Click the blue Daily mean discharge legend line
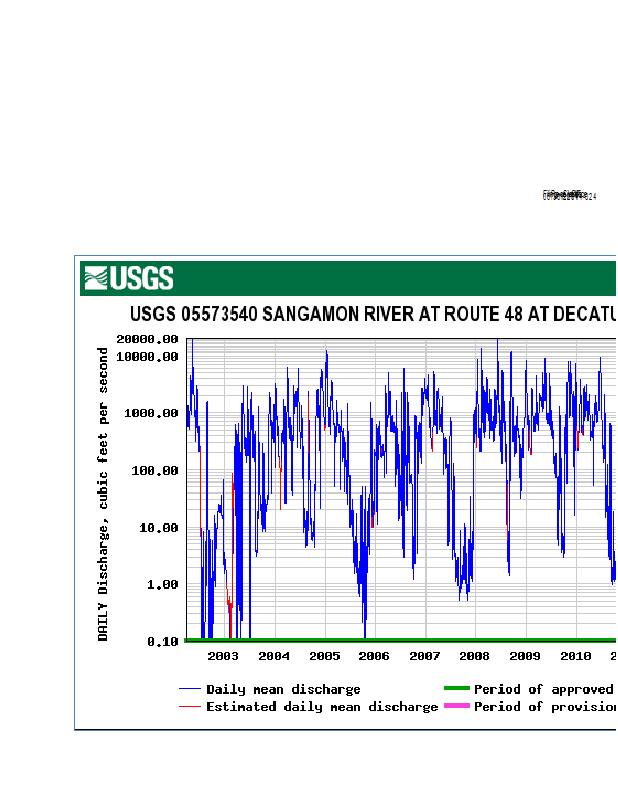Image resolution: width=618 pixels, height=800 pixels. click(190, 690)
